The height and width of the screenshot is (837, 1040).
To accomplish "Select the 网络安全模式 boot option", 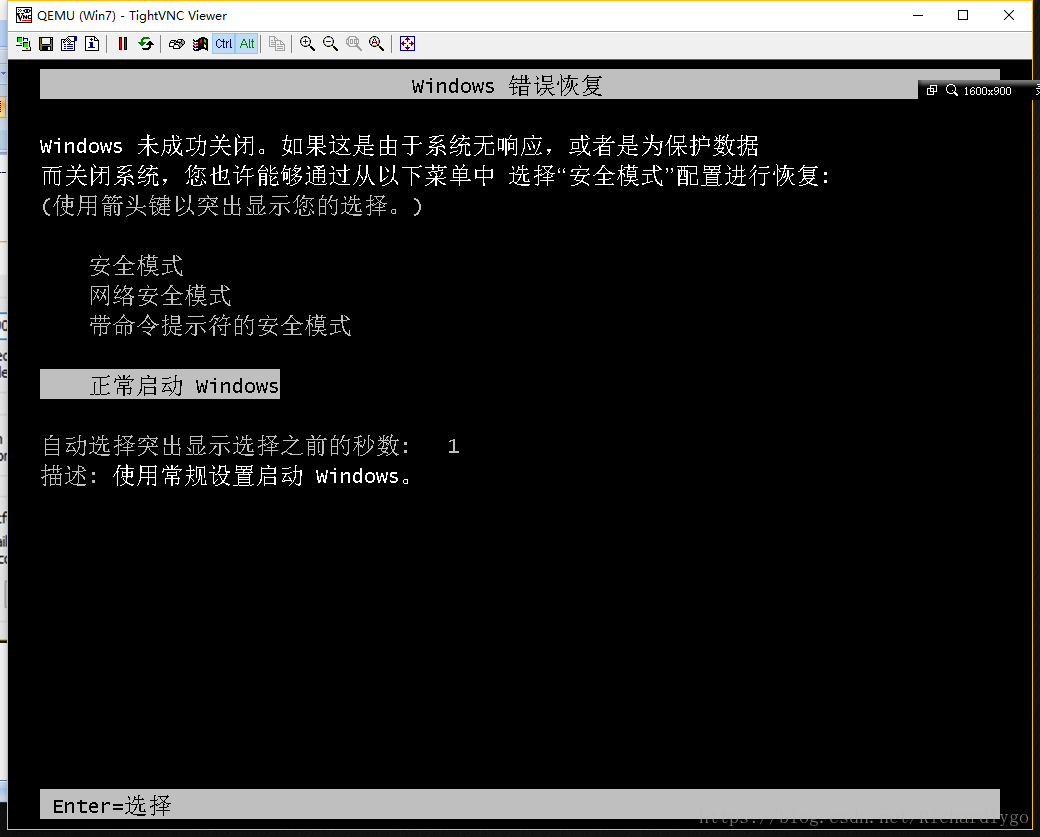I will [x=160, y=296].
